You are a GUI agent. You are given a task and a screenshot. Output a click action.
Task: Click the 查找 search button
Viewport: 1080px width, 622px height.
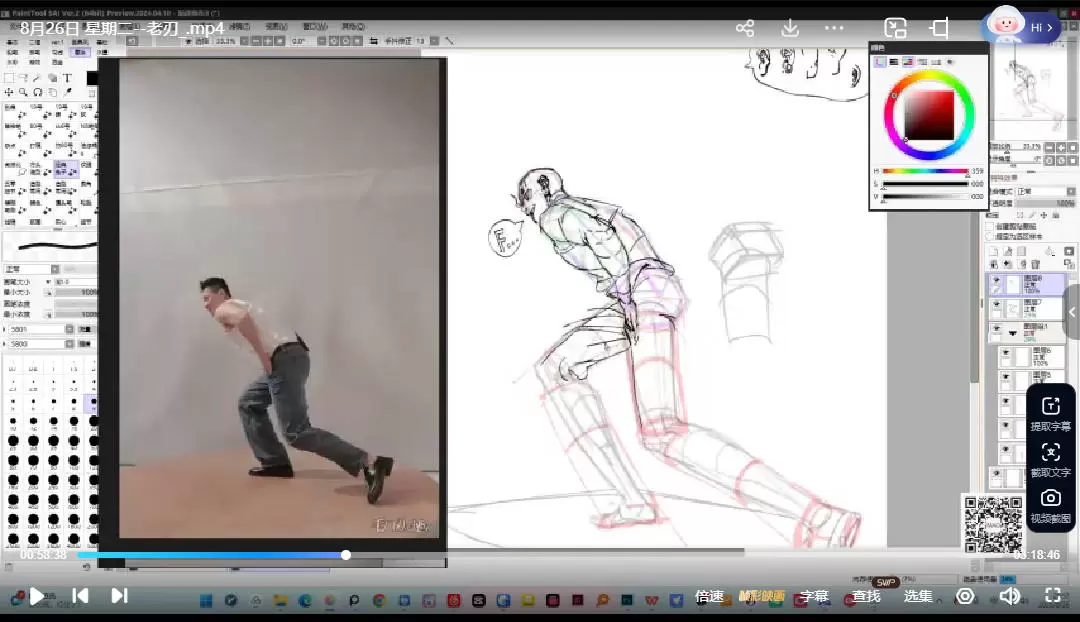(866, 596)
